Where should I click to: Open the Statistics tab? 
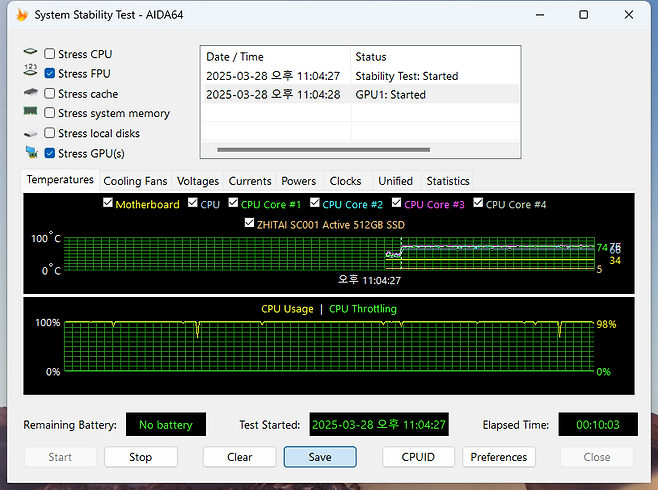click(447, 181)
